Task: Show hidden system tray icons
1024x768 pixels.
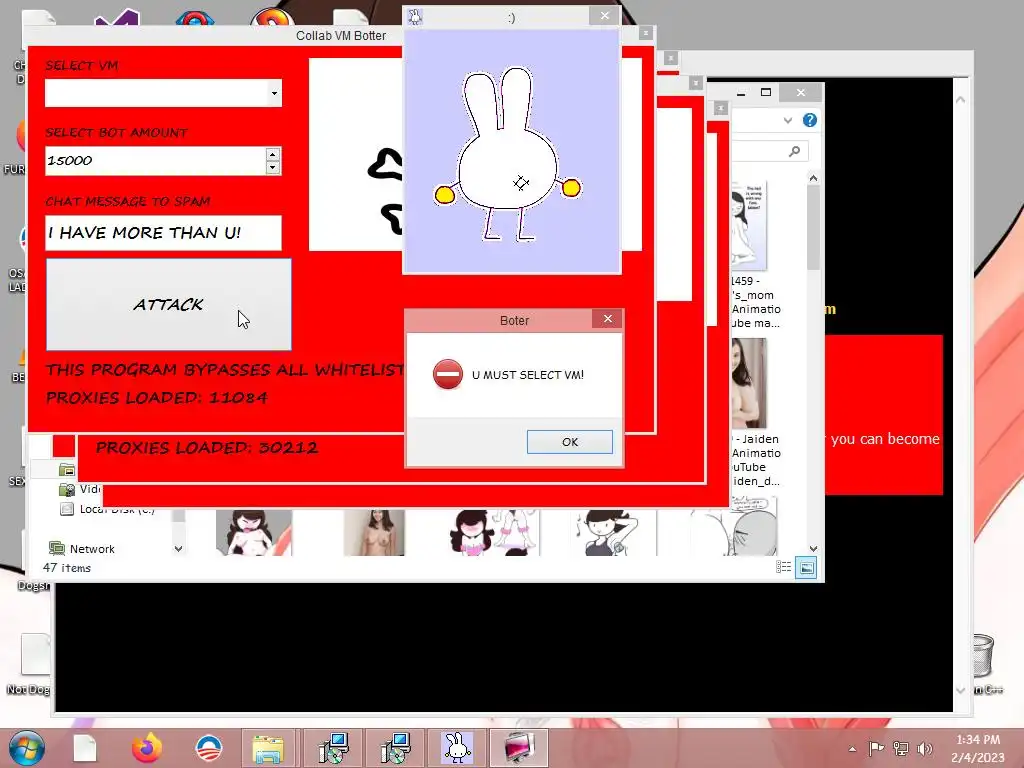Action: coord(852,749)
